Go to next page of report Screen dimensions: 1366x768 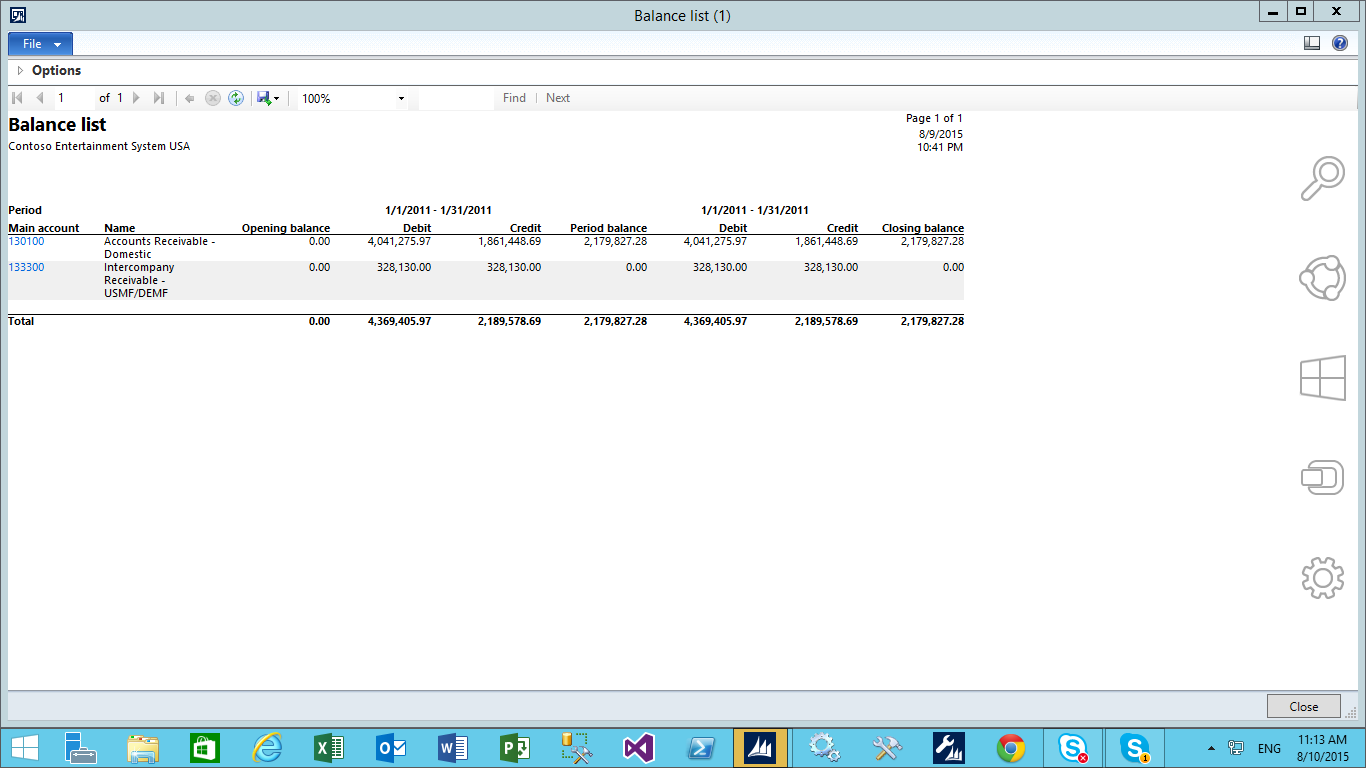tap(137, 98)
